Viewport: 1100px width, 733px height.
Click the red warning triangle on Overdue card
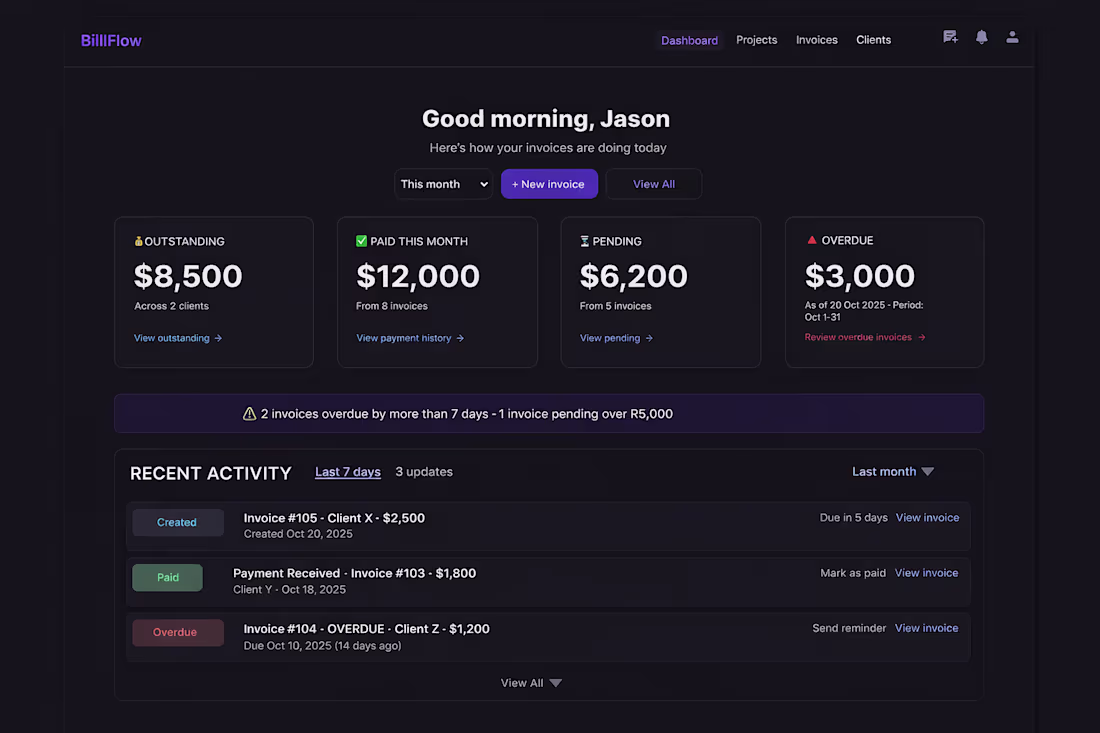(812, 240)
